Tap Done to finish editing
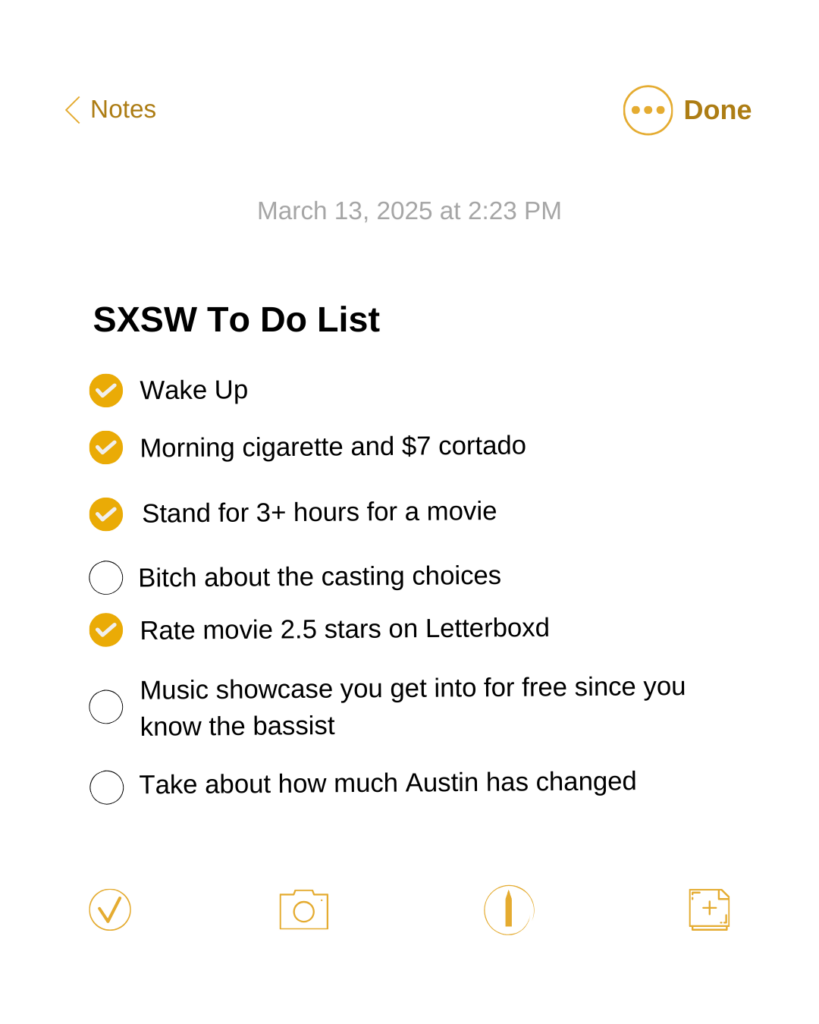Screen dimensions: 819x1024 click(x=717, y=110)
